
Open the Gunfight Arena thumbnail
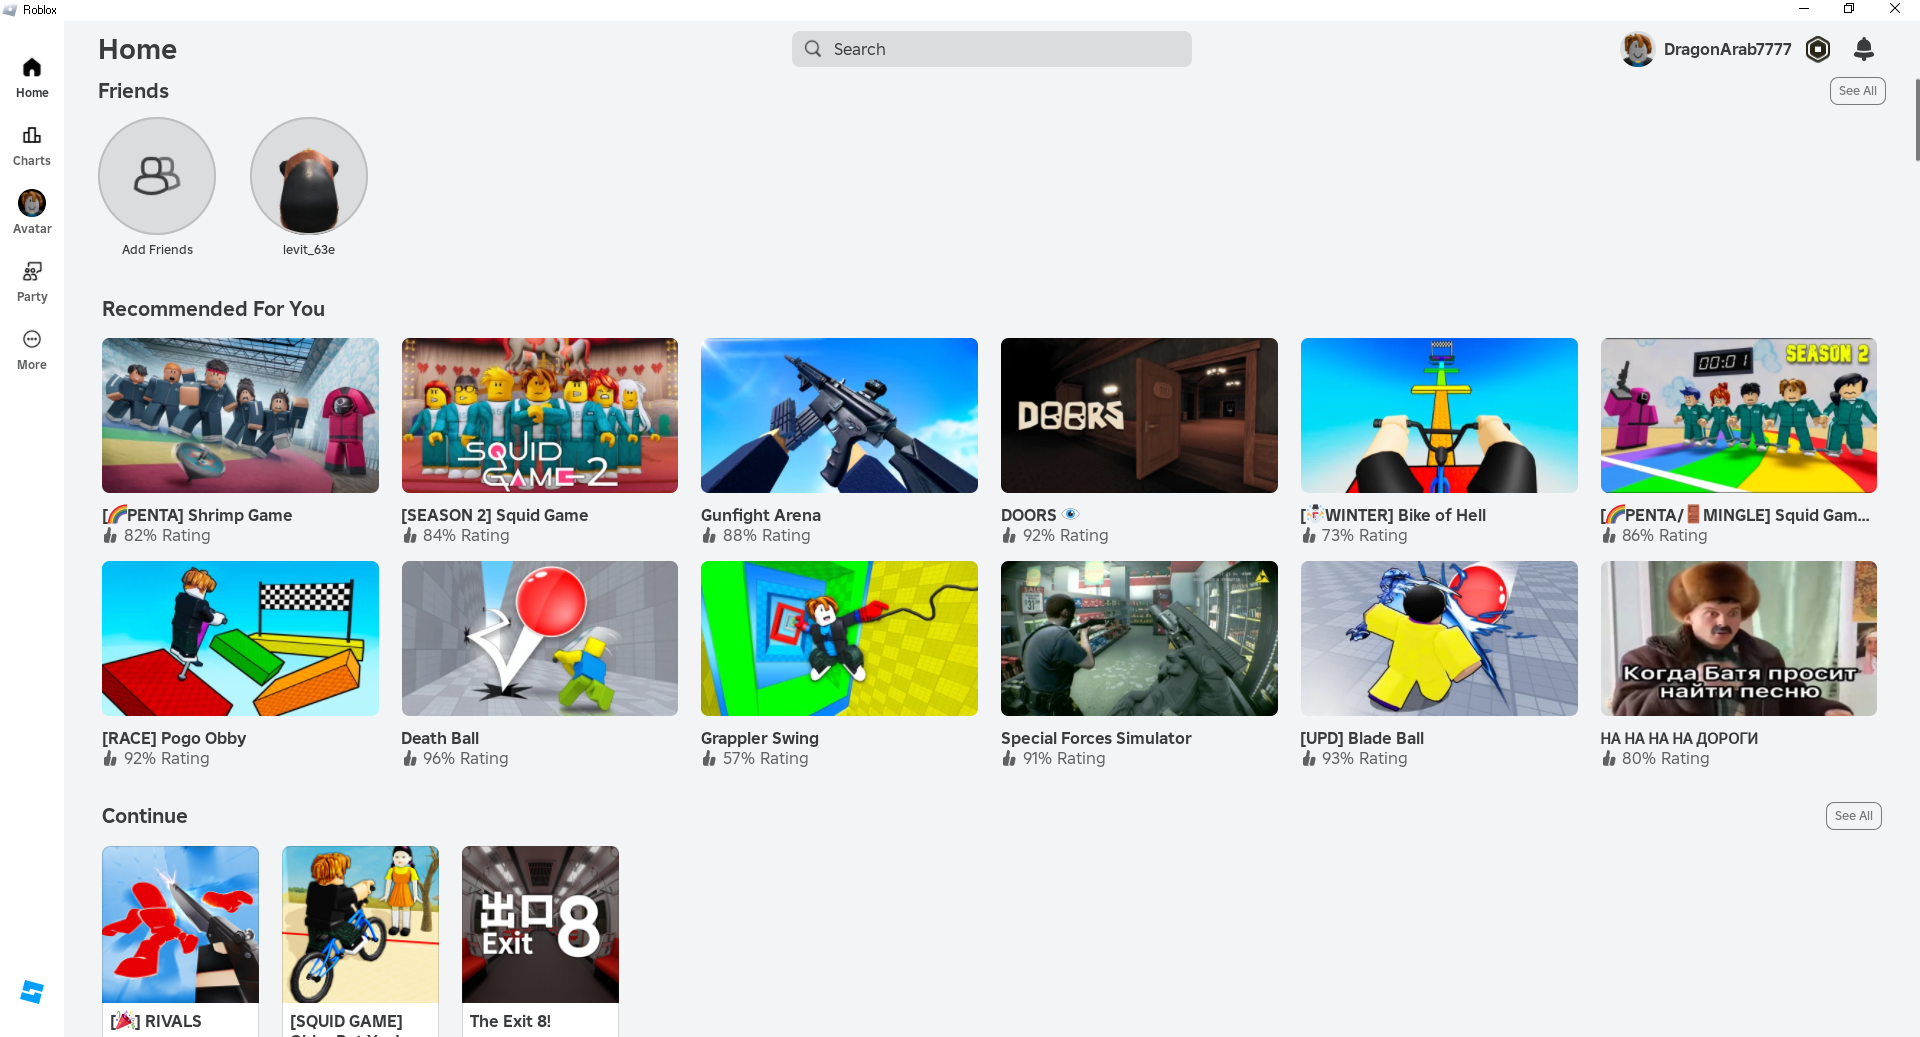[x=839, y=415]
